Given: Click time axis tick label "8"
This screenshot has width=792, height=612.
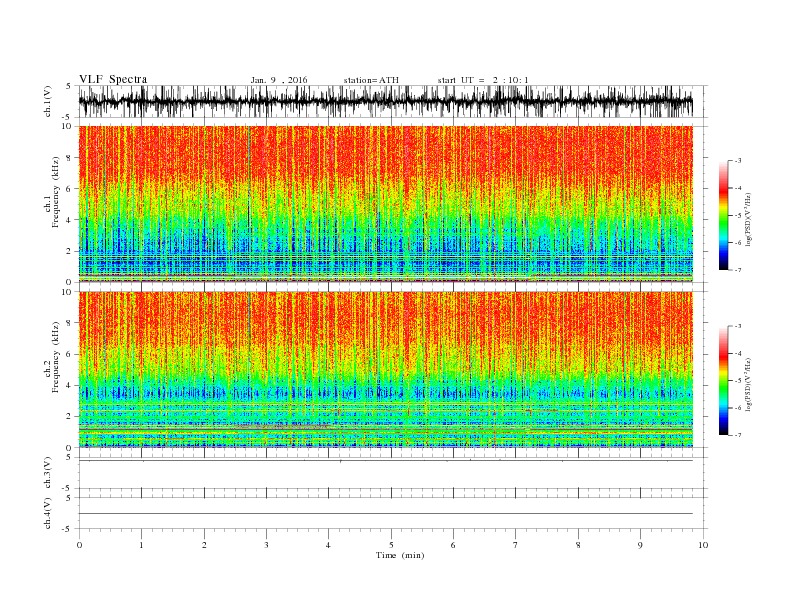Looking at the screenshot, I should 578,545.
